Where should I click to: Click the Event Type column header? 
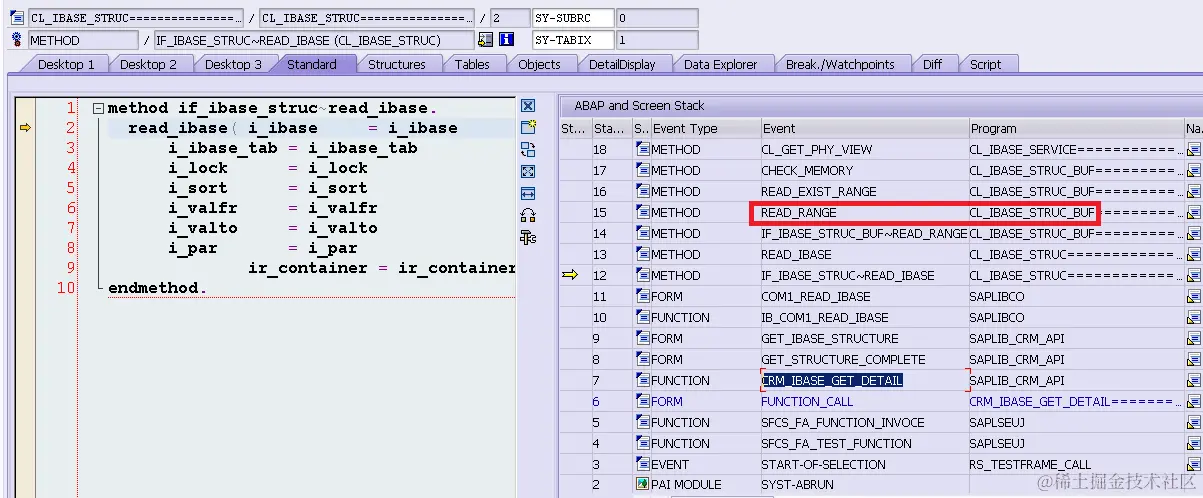pyautogui.click(x=704, y=128)
